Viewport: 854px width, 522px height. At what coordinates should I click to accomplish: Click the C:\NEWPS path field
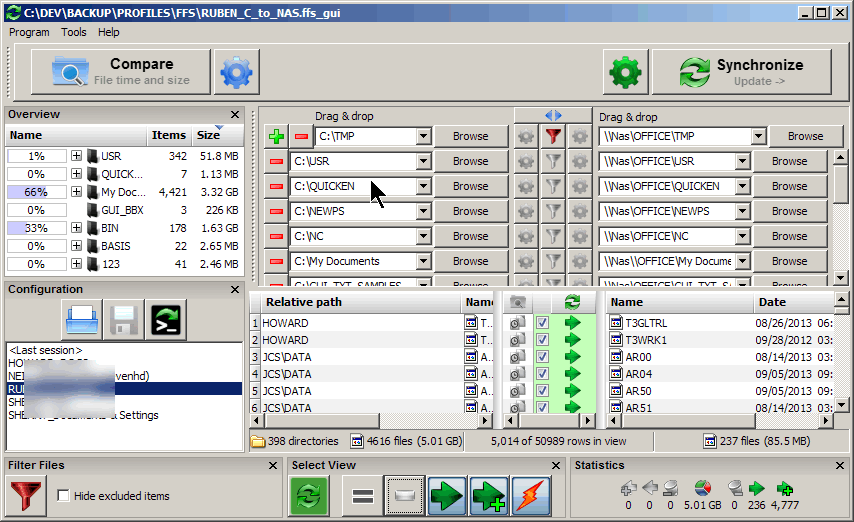tap(353, 211)
